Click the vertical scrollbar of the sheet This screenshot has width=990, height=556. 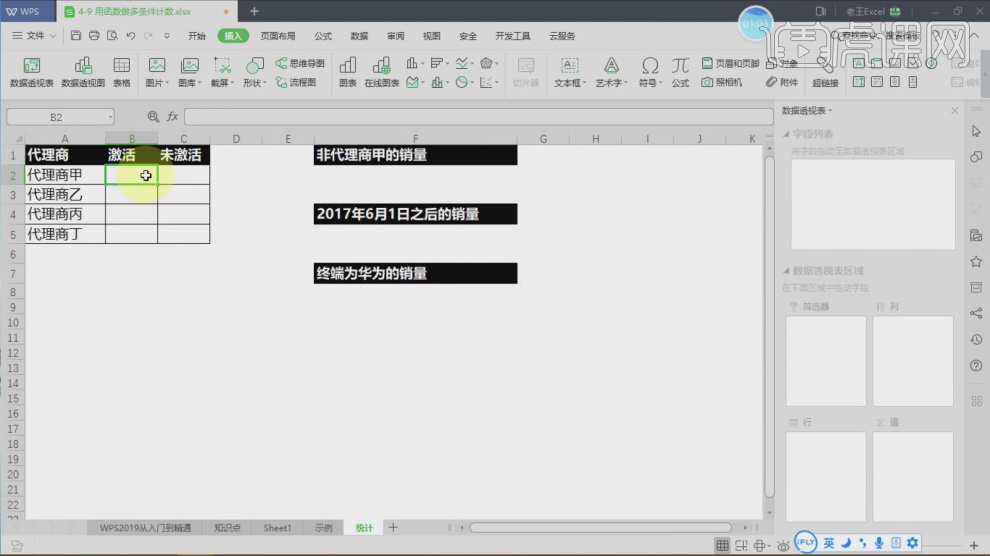point(769,325)
